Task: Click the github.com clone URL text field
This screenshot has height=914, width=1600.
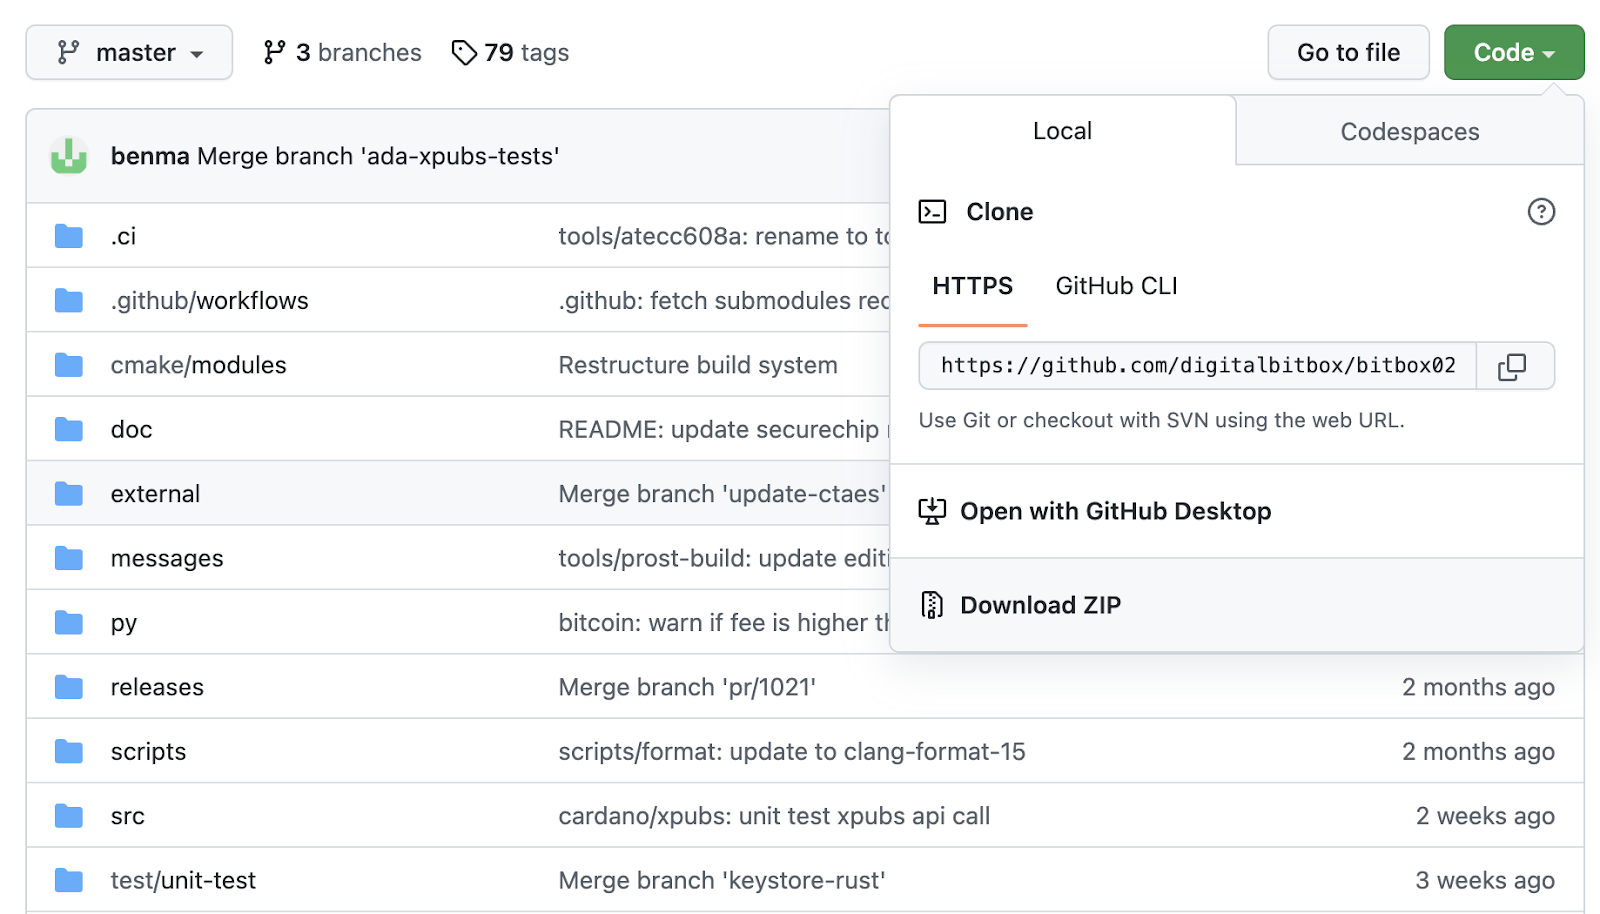Action: [x=1197, y=366]
